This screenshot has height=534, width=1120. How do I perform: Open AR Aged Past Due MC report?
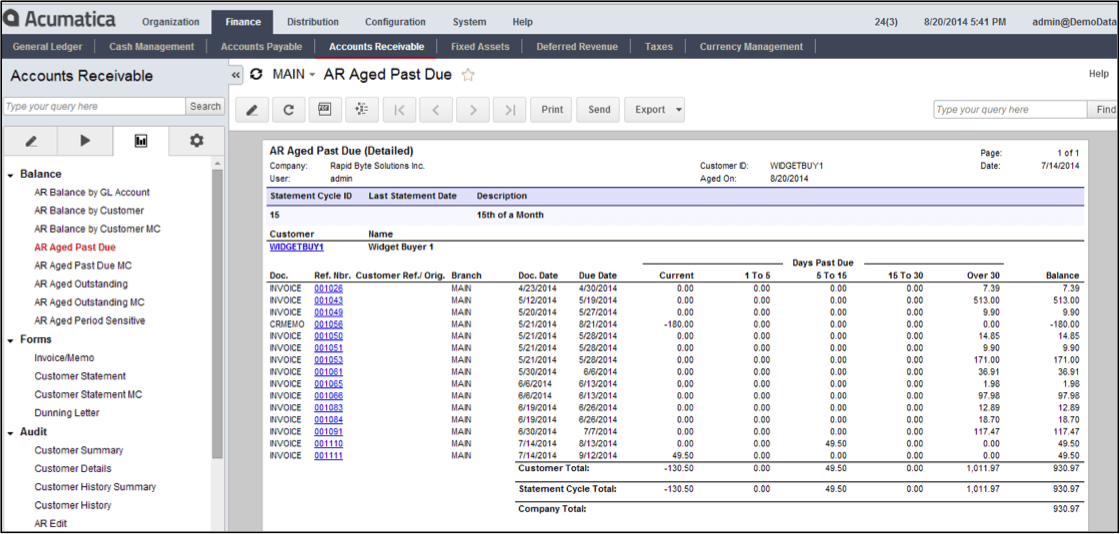pos(83,266)
